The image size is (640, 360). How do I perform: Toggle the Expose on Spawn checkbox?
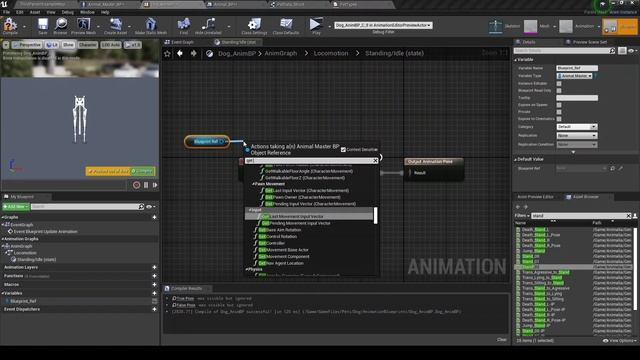559,105
